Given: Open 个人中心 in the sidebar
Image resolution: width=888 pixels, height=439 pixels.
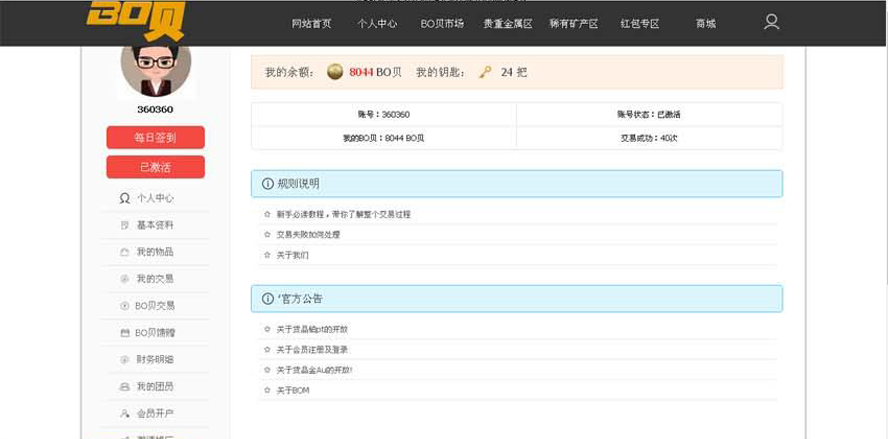Looking at the screenshot, I should tap(156, 198).
